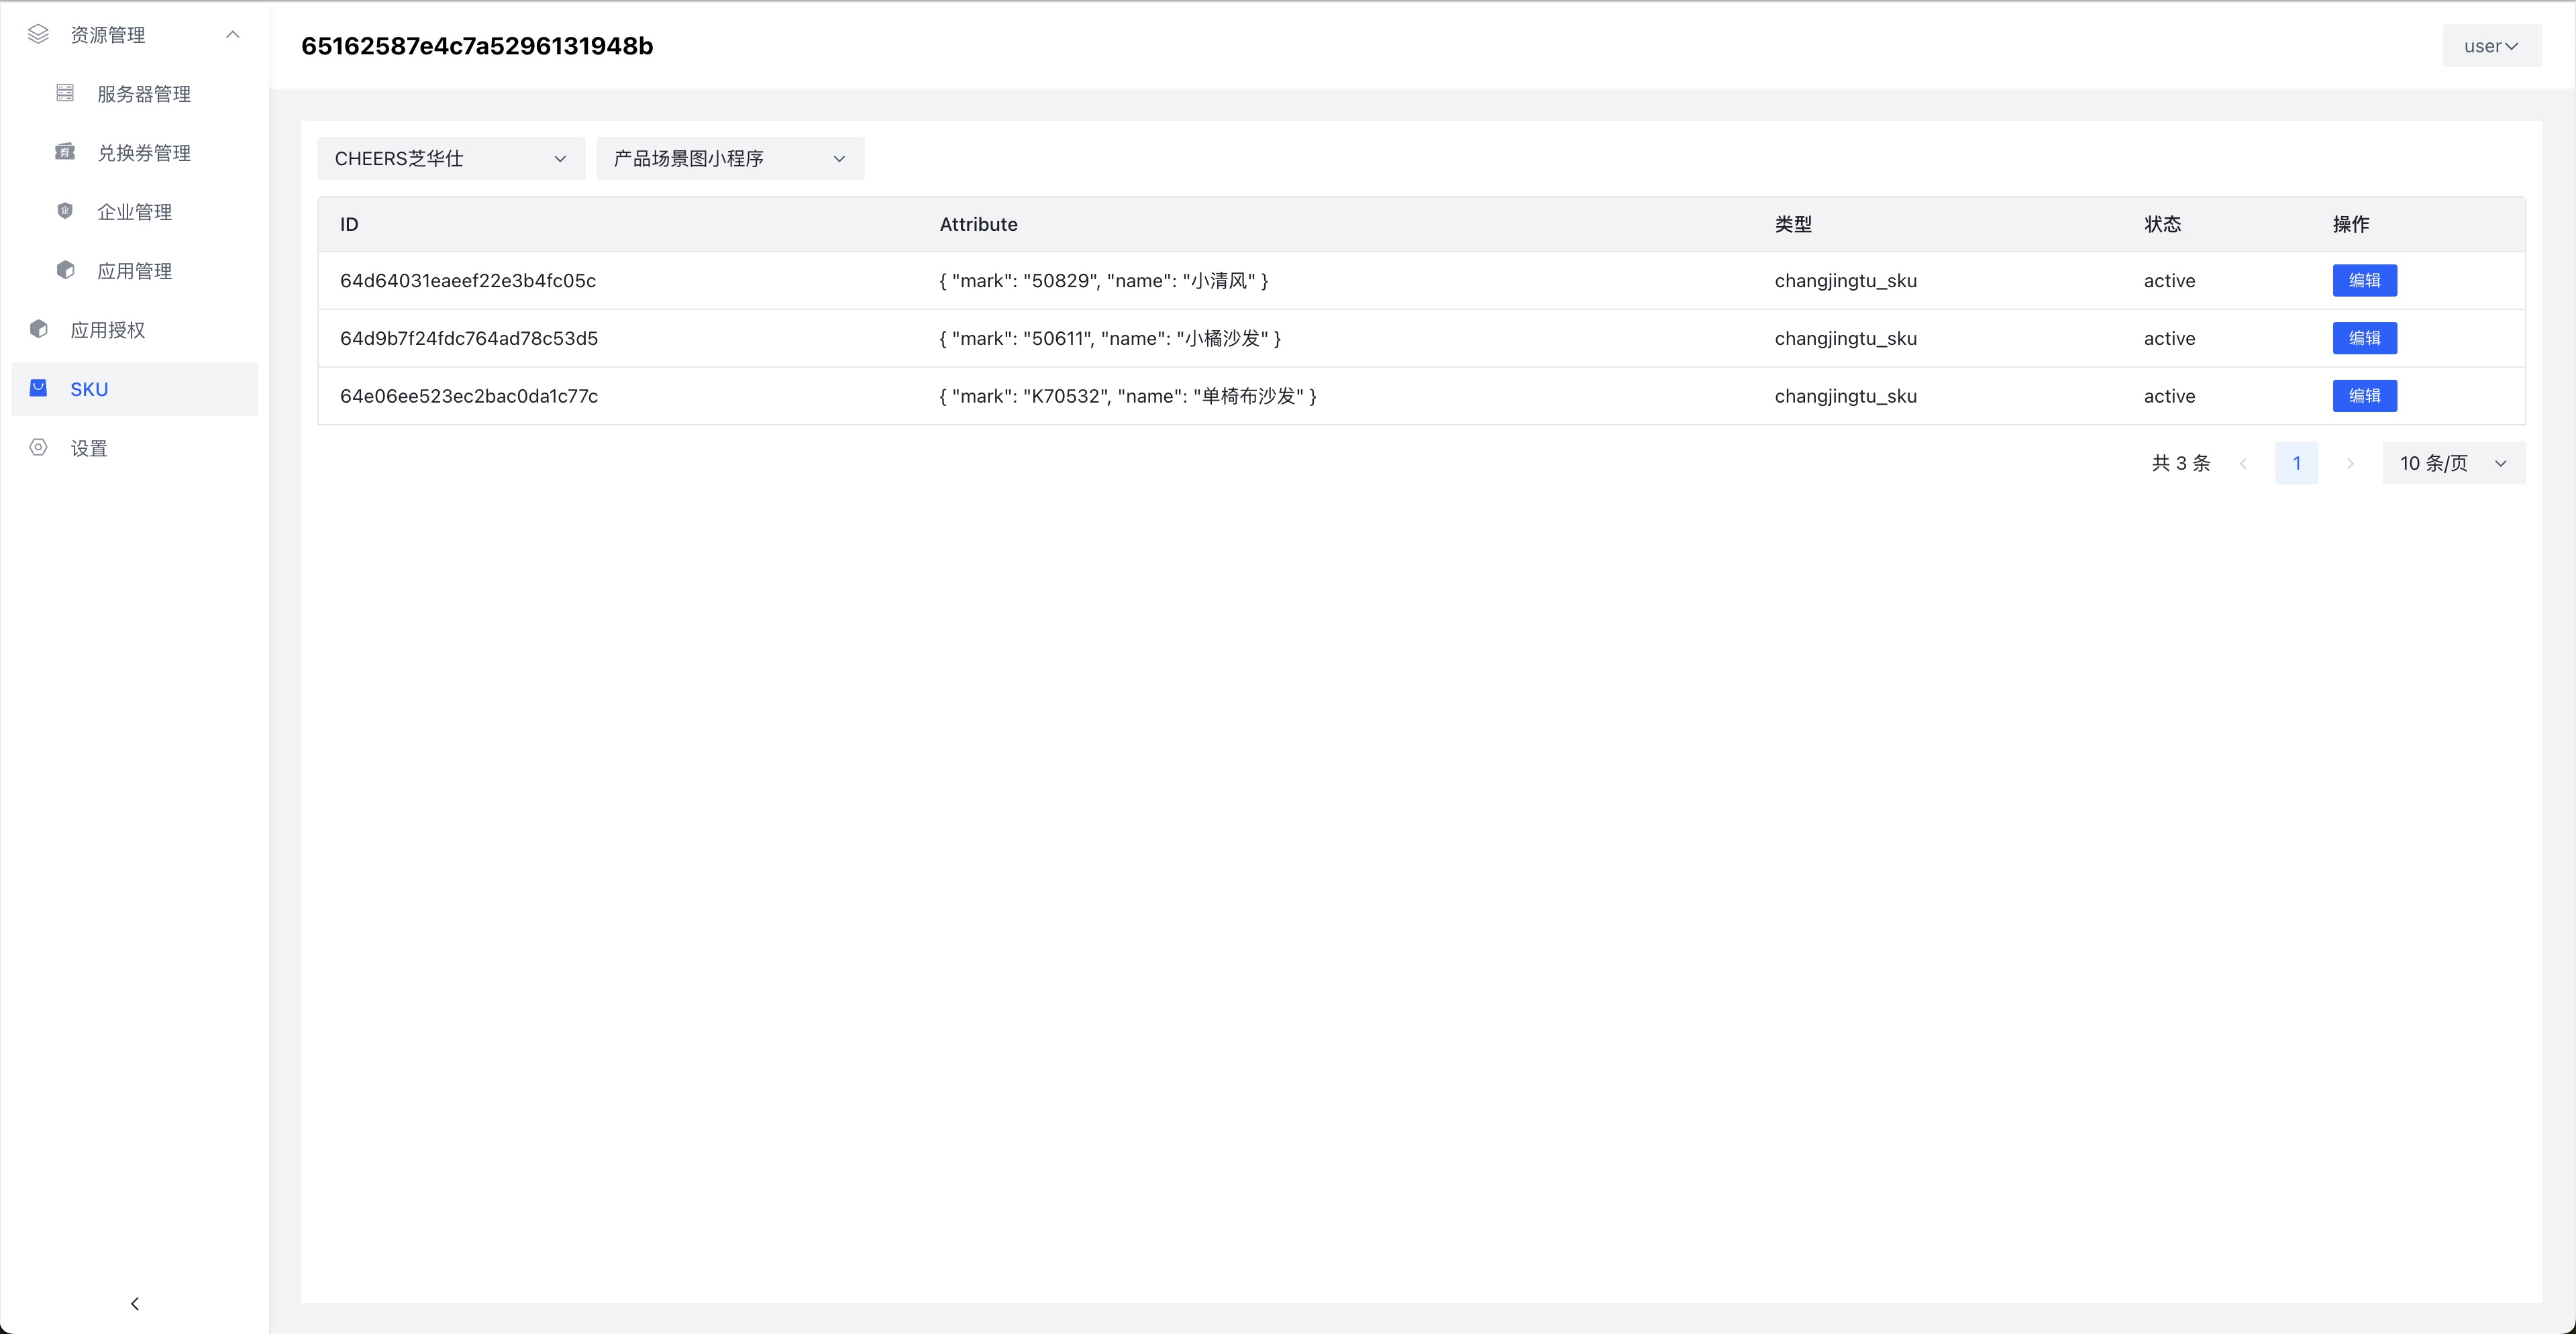This screenshot has width=2576, height=1334.
Task: Open the user account dropdown
Action: [2491, 46]
